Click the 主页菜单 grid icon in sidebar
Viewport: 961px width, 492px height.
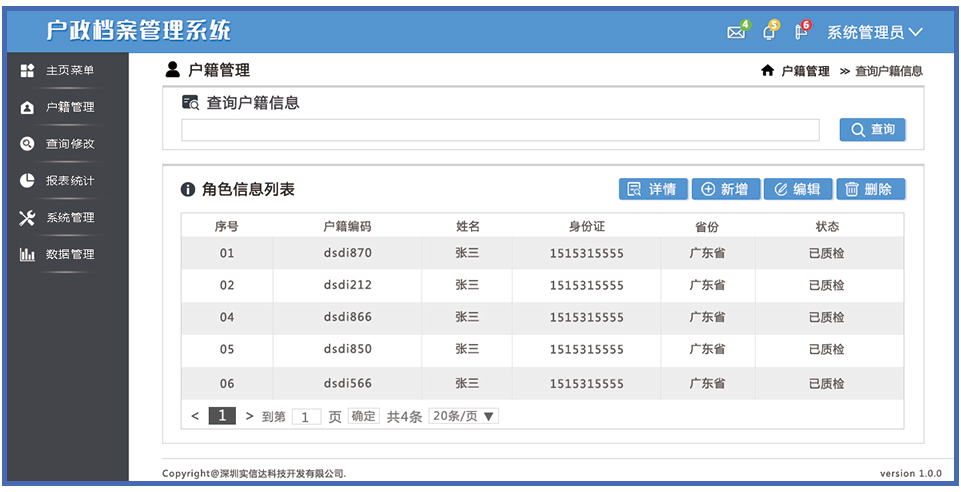tap(27, 70)
